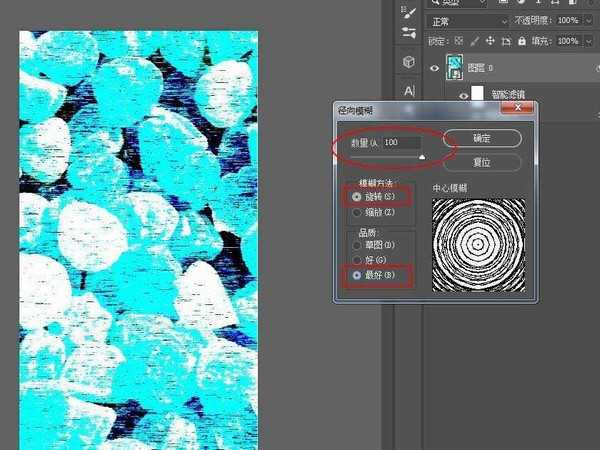The width and height of the screenshot is (600, 450).
Task: Click the brush settings panel icon
Action: tap(409, 12)
